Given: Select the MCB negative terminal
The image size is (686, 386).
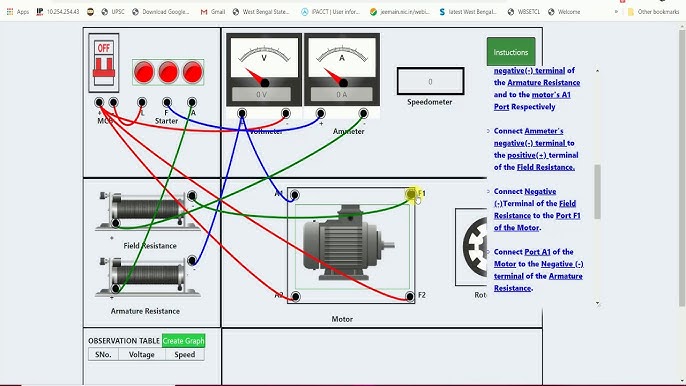Looking at the screenshot, I should click(x=113, y=102).
